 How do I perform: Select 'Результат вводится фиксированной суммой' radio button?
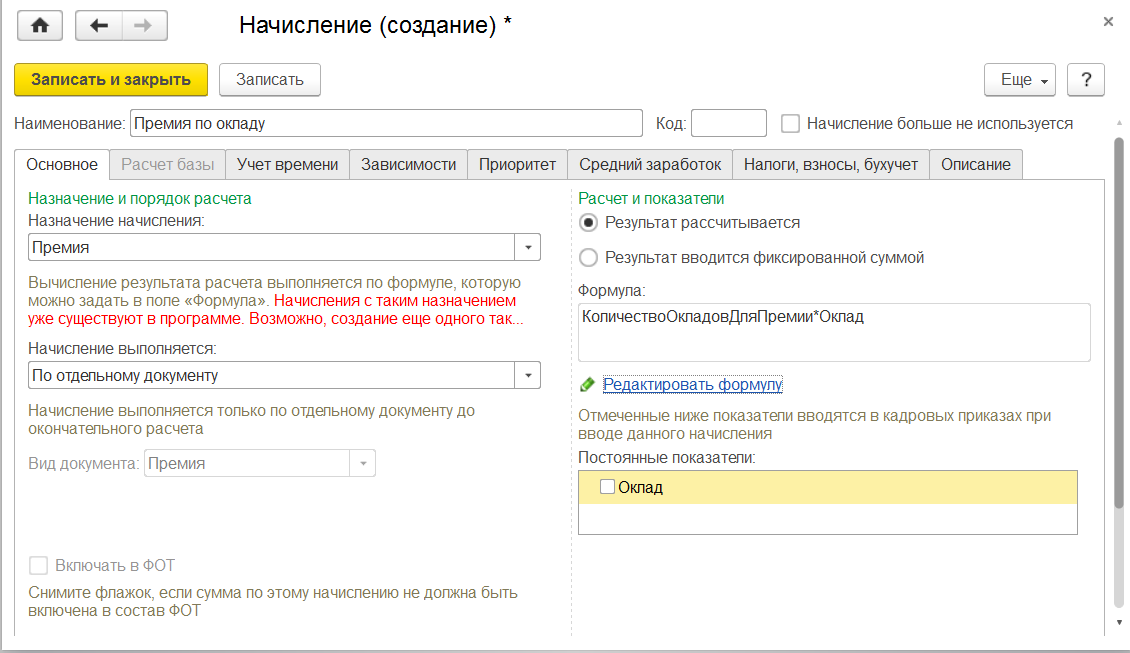point(589,258)
